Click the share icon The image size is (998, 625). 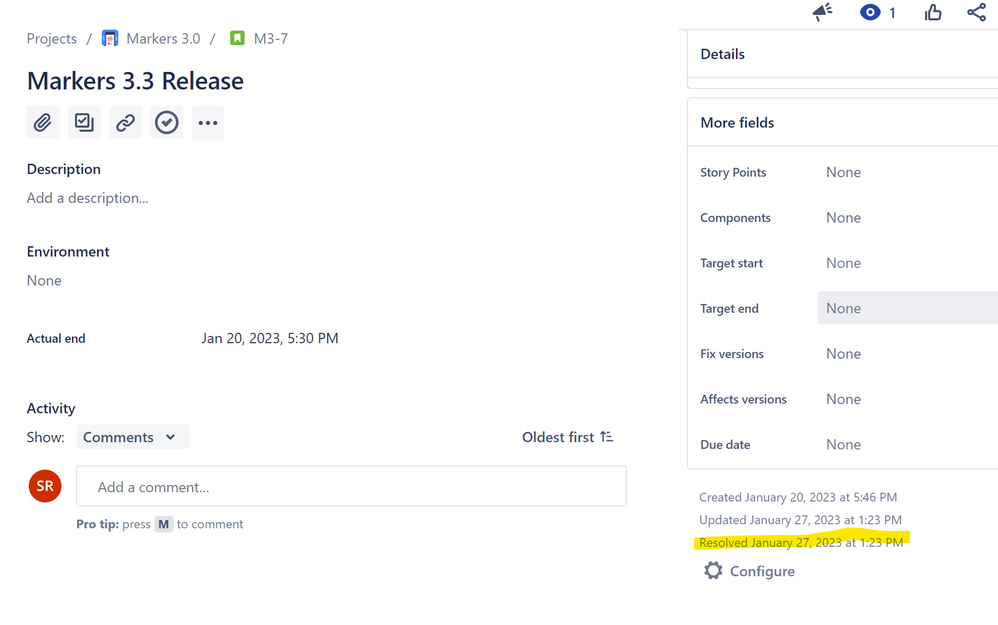[976, 12]
